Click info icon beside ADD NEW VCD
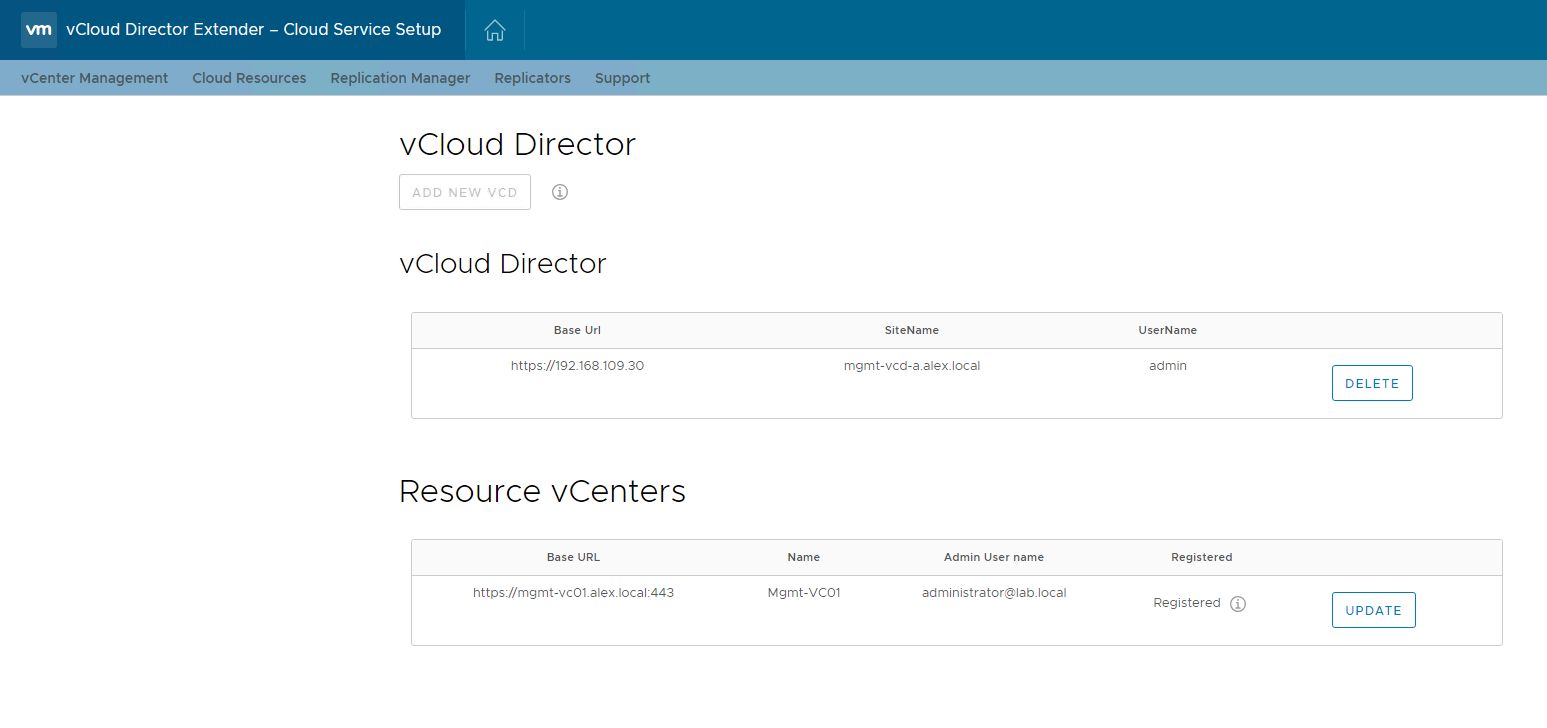Image resolution: width=1547 pixels, height=728 pixels. coord(560,192)
